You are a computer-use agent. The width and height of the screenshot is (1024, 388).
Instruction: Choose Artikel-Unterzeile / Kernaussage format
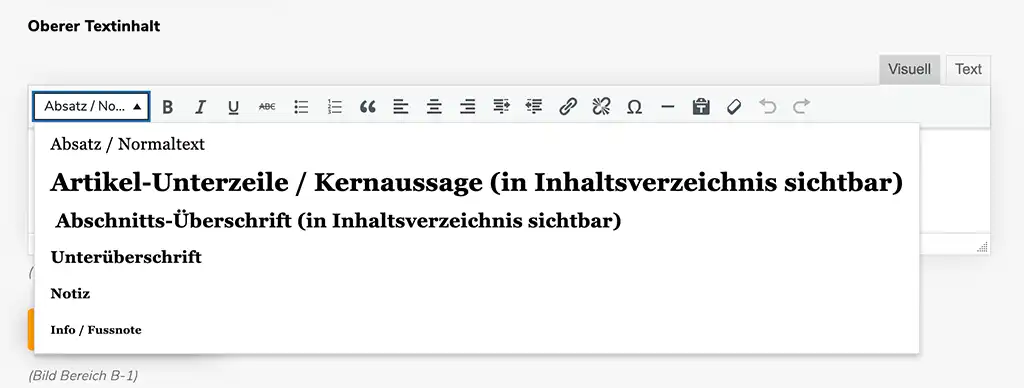(x=477, y=182)
